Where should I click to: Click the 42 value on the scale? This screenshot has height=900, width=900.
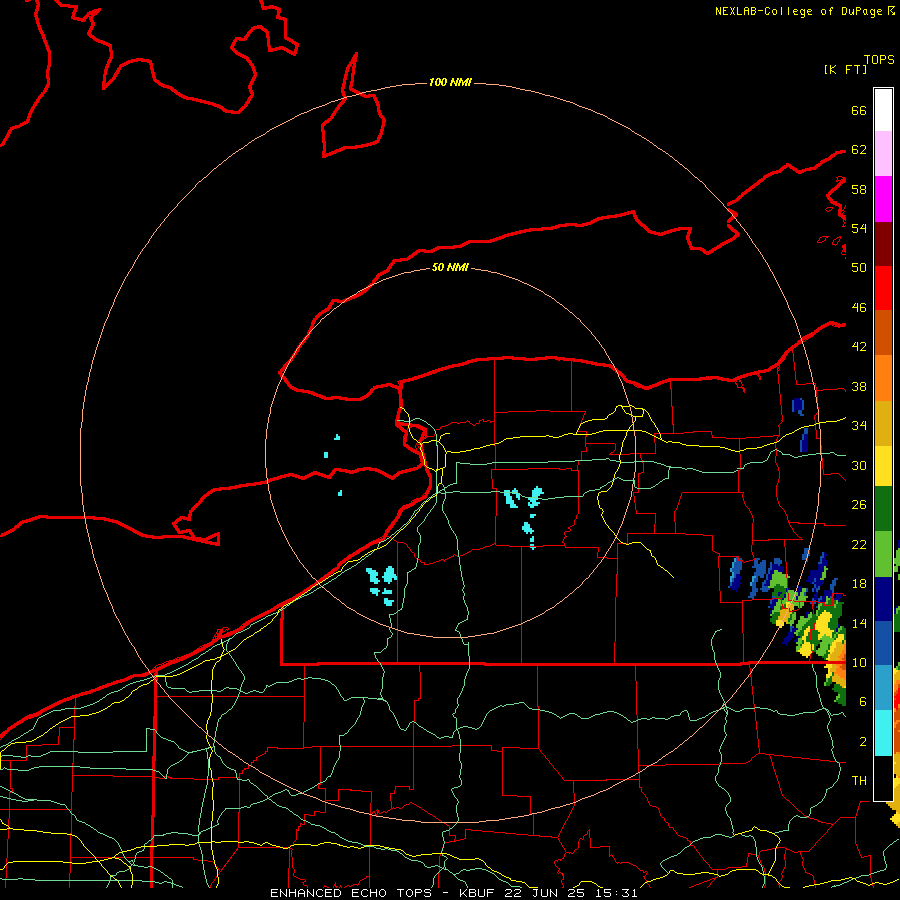(859, 347)
